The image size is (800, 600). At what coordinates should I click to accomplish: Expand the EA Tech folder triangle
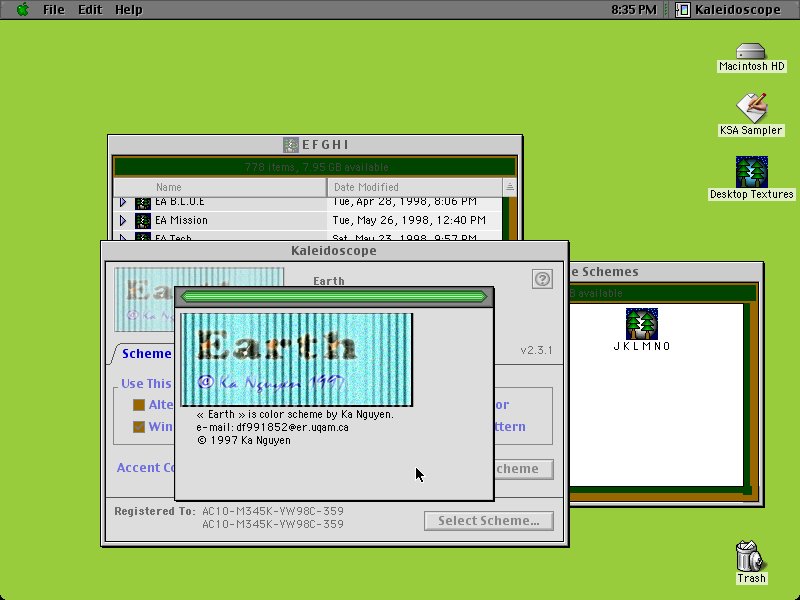(x=122, y=237)
